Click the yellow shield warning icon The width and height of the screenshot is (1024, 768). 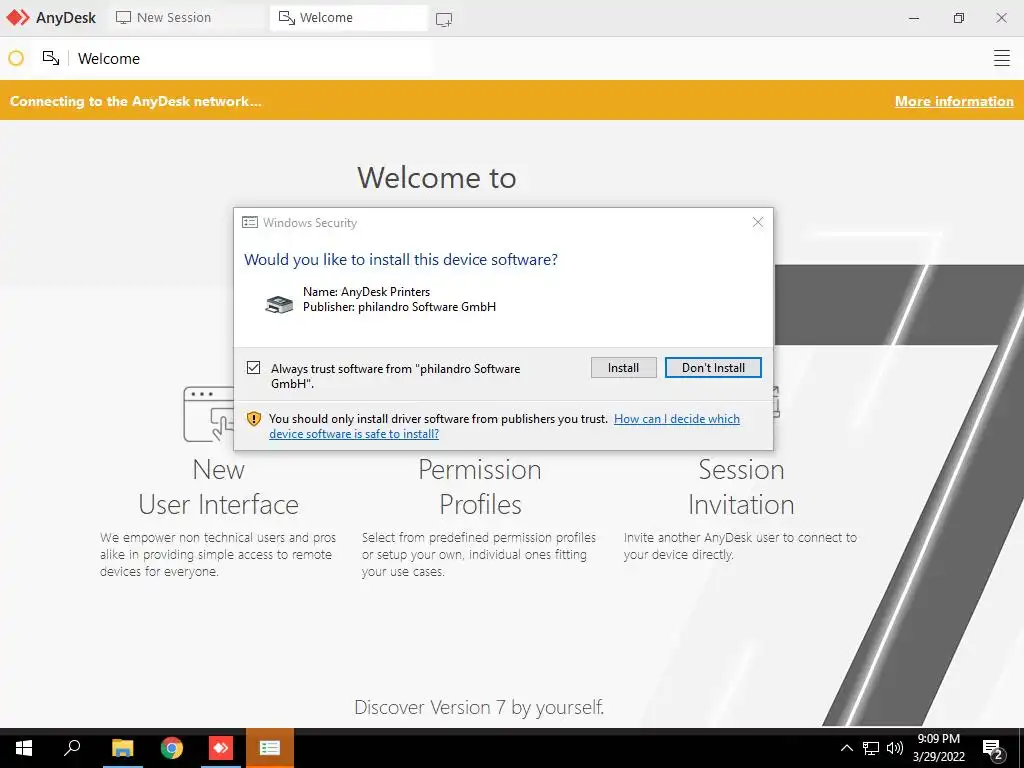click(x=254, y=419)
